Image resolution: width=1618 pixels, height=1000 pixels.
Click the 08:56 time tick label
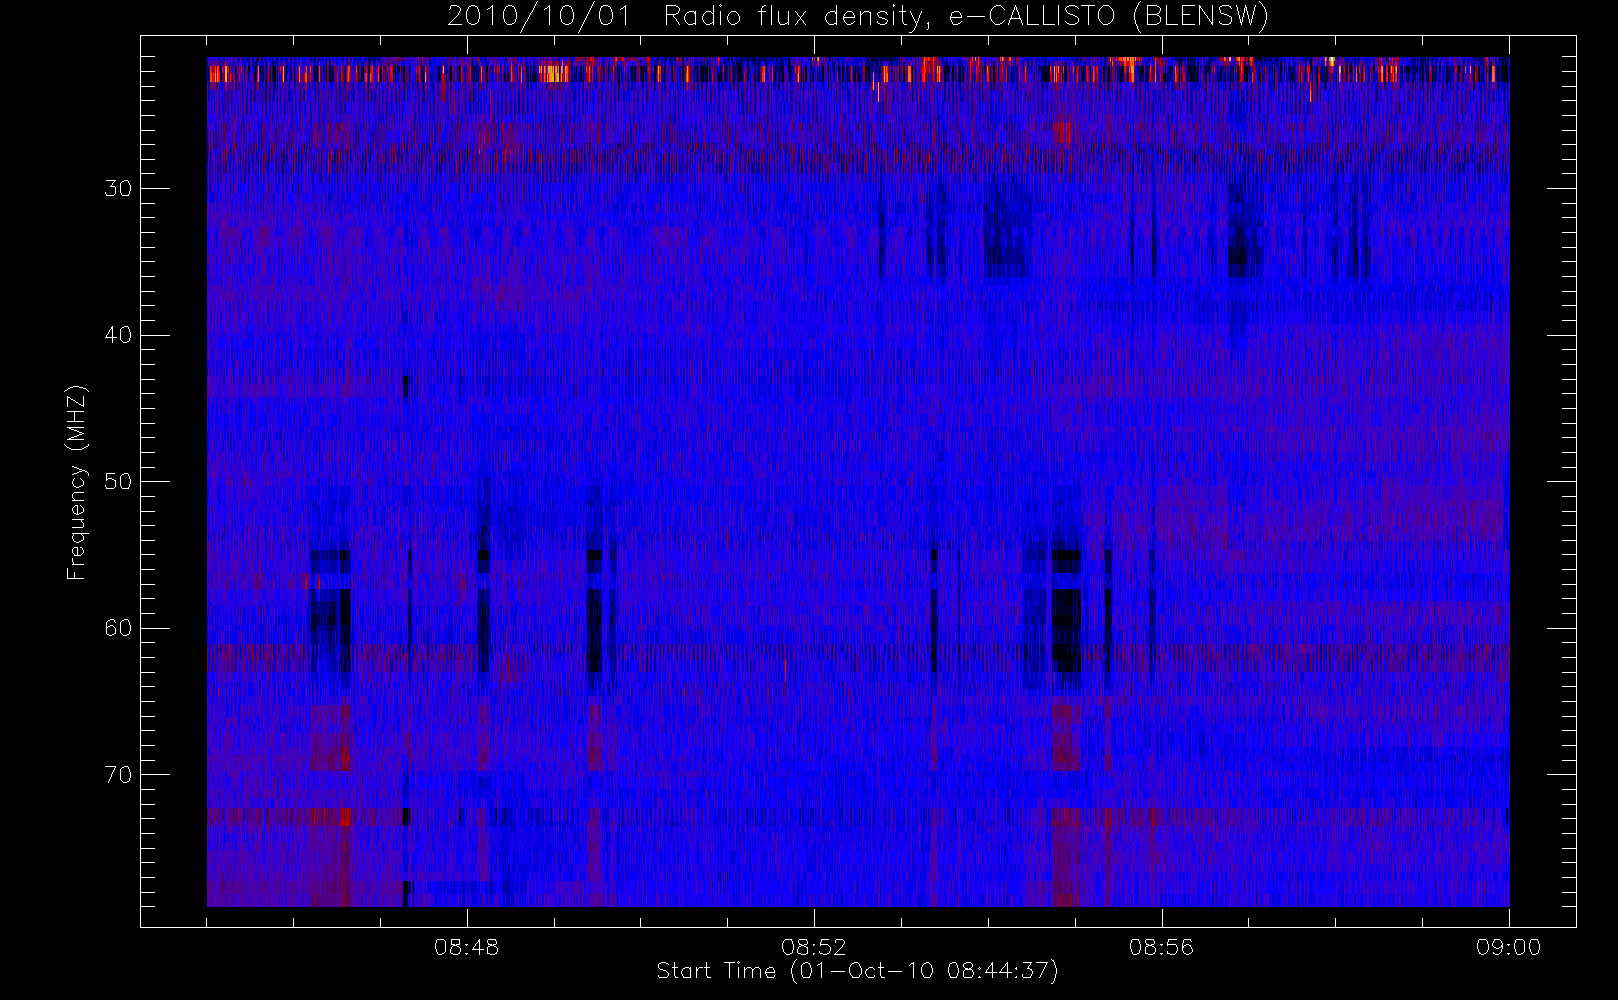[x=1161, y=947]
